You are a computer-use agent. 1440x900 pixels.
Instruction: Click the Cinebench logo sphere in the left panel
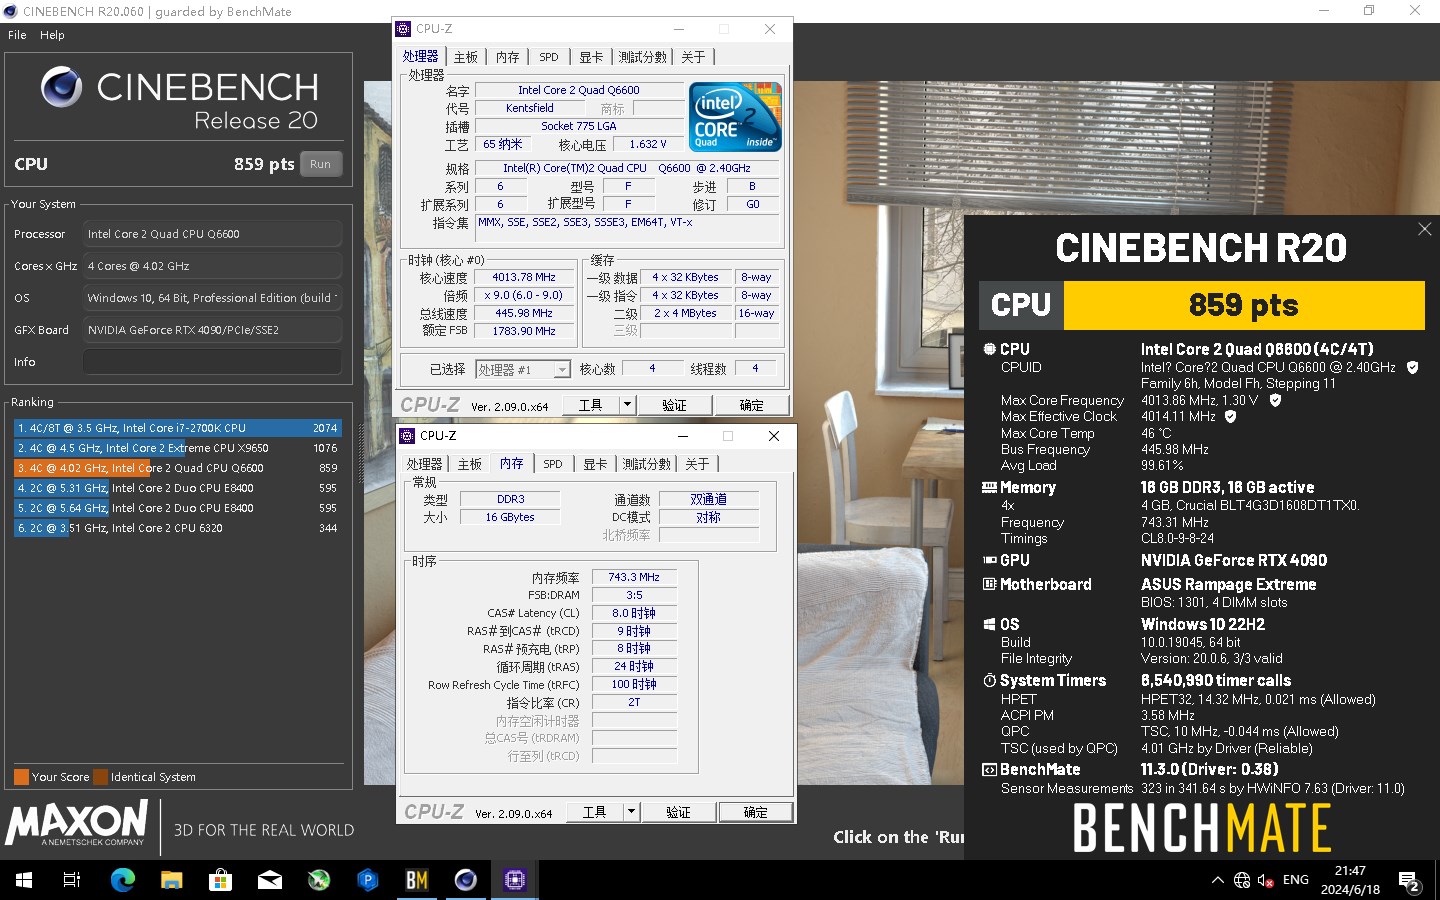coord(61,87)
